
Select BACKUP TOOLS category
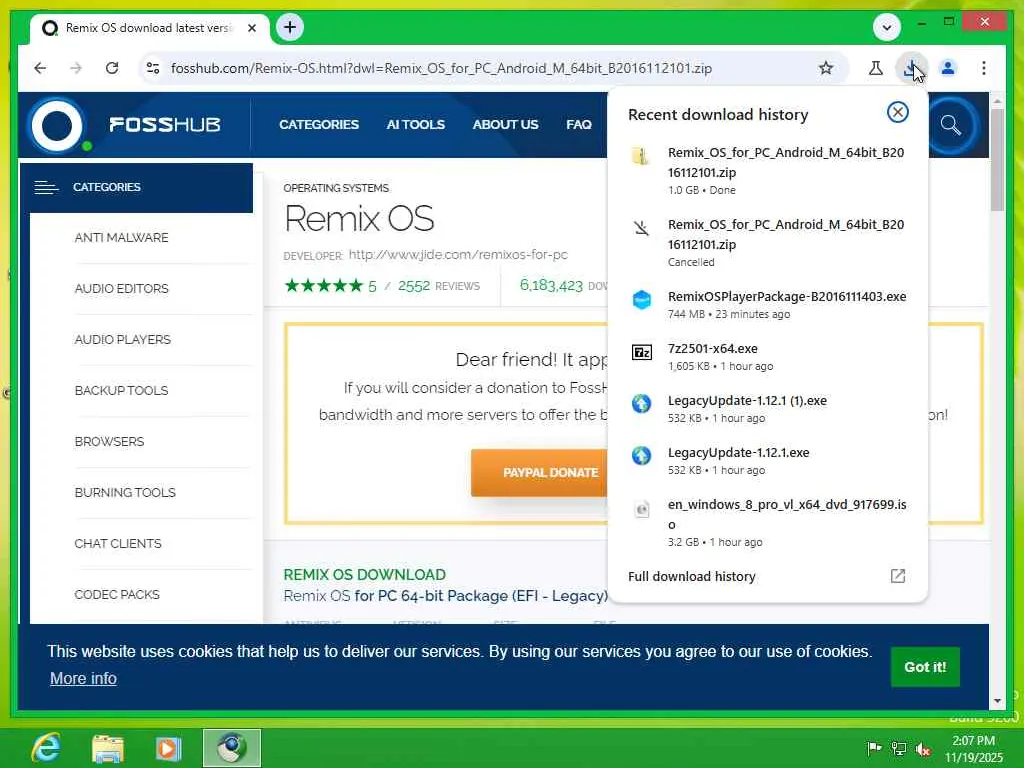tap(121, 391)
